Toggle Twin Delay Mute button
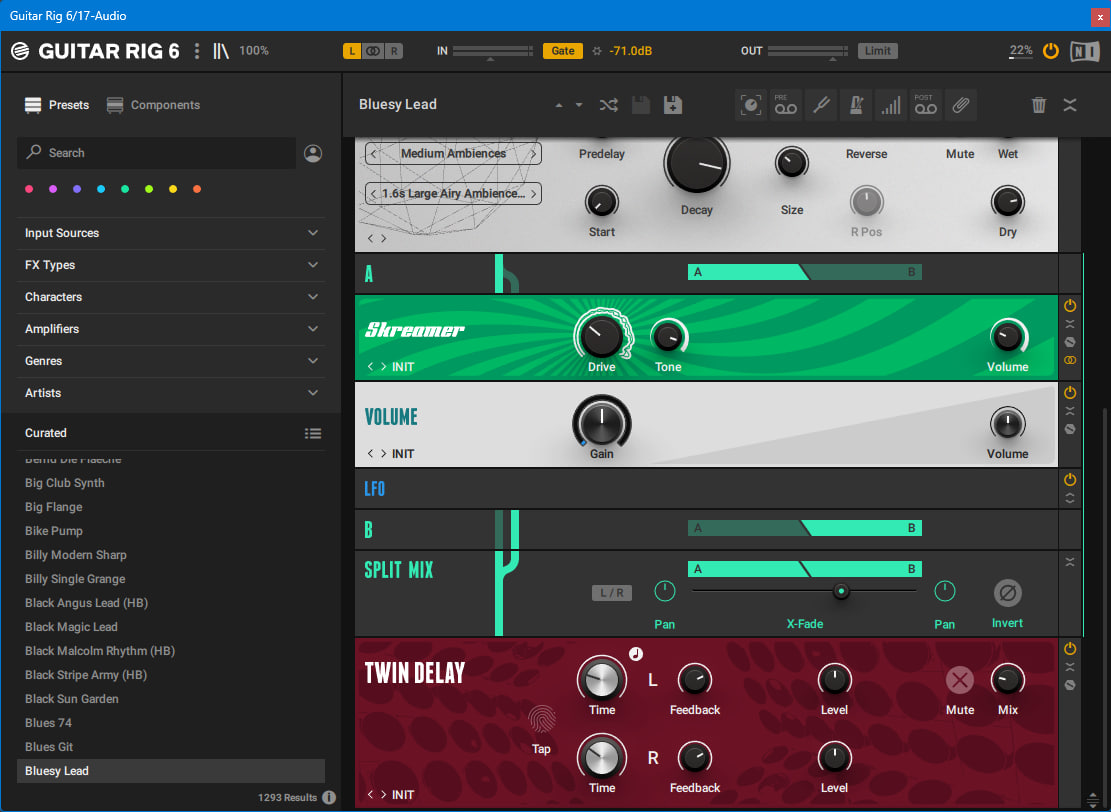Screen dimensions: 1111x812 [x=960, y=680]
